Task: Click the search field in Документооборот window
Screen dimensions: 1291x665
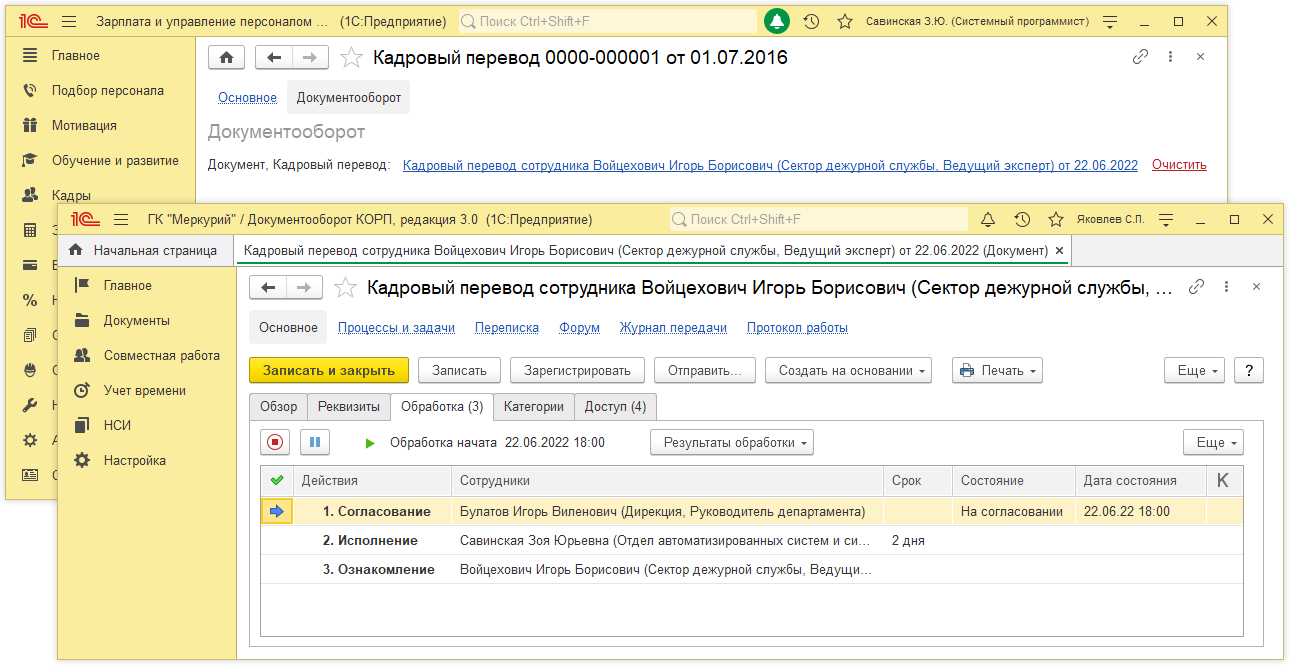Action: click(820, 219)
